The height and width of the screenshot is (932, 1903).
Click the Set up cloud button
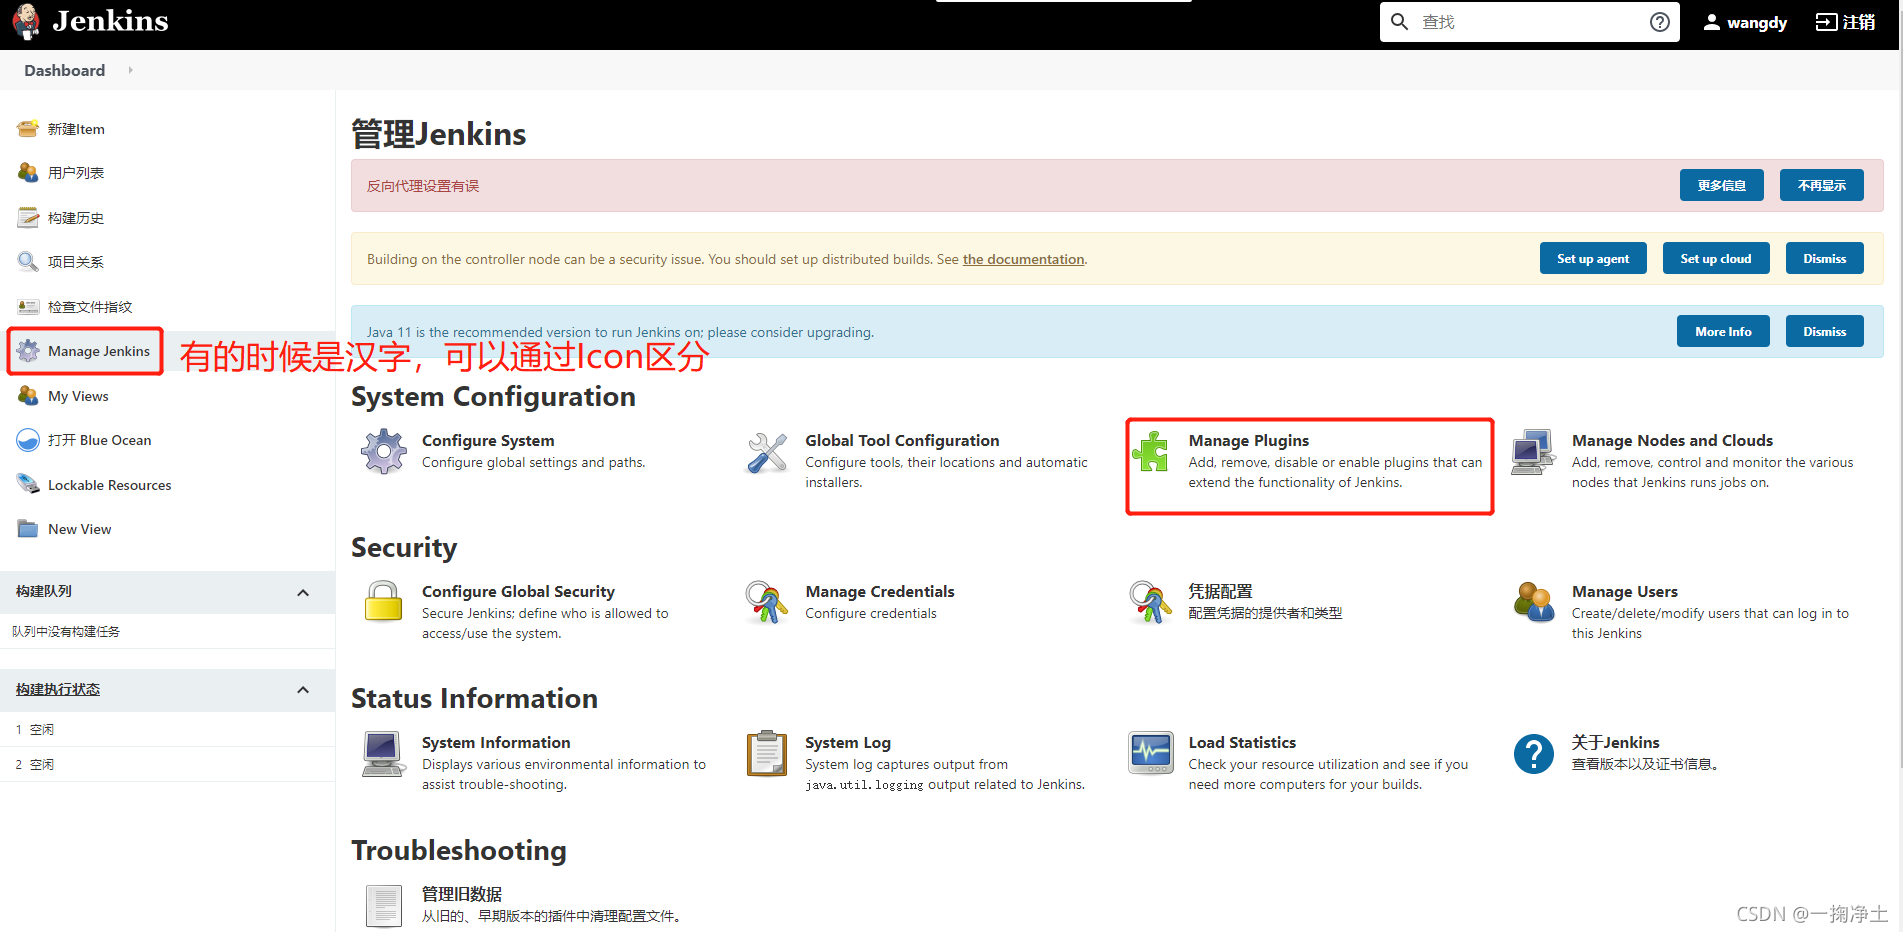(1715, 258)
